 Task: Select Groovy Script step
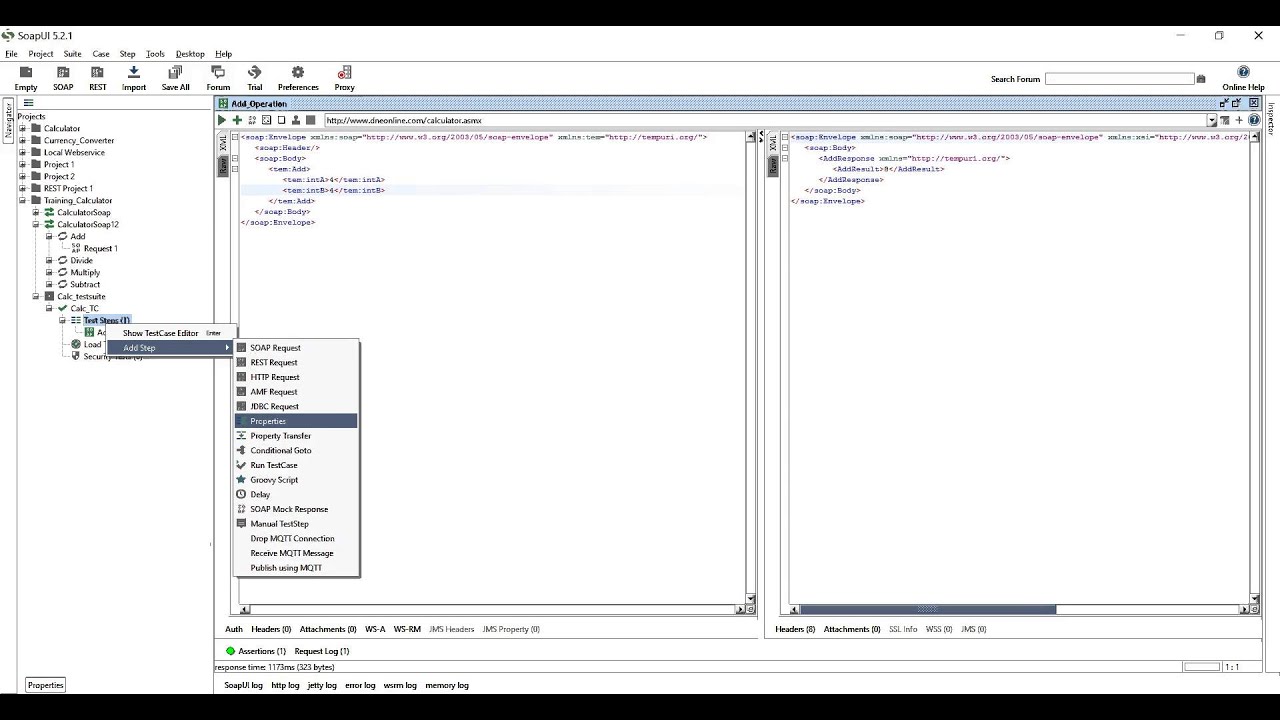click(296, 480)
